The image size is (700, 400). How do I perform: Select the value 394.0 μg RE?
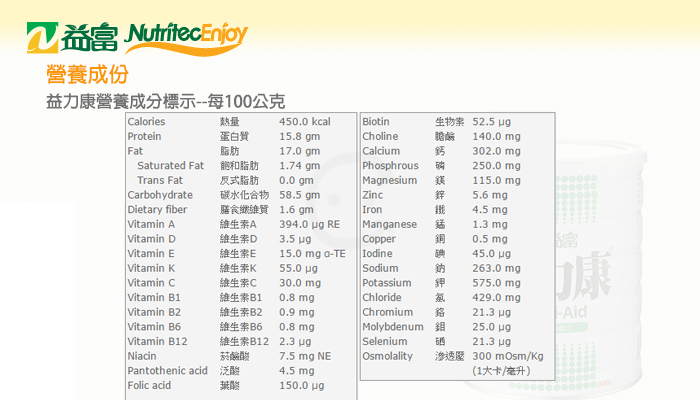(x=309, y=224)
